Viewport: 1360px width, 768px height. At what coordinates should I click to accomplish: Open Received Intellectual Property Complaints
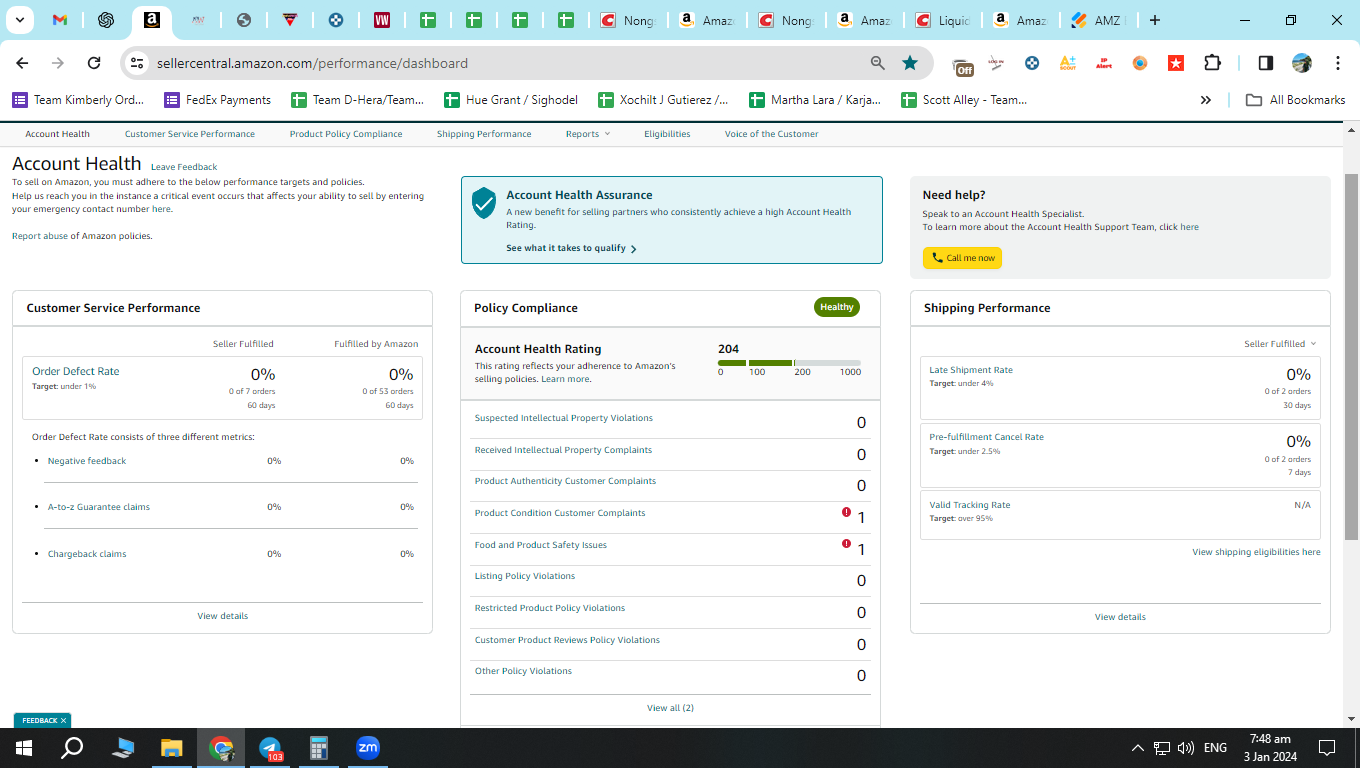click(x=563, y=450)
